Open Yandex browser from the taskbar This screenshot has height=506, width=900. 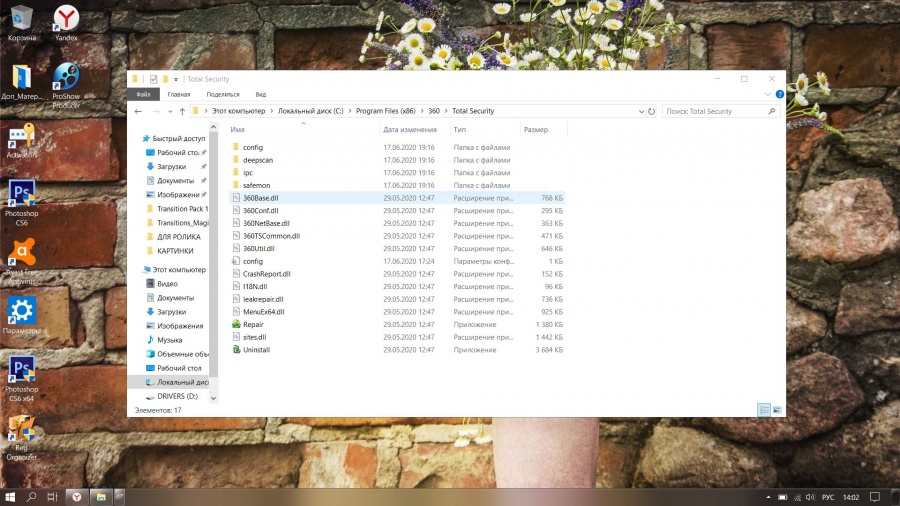click(76, 497)
